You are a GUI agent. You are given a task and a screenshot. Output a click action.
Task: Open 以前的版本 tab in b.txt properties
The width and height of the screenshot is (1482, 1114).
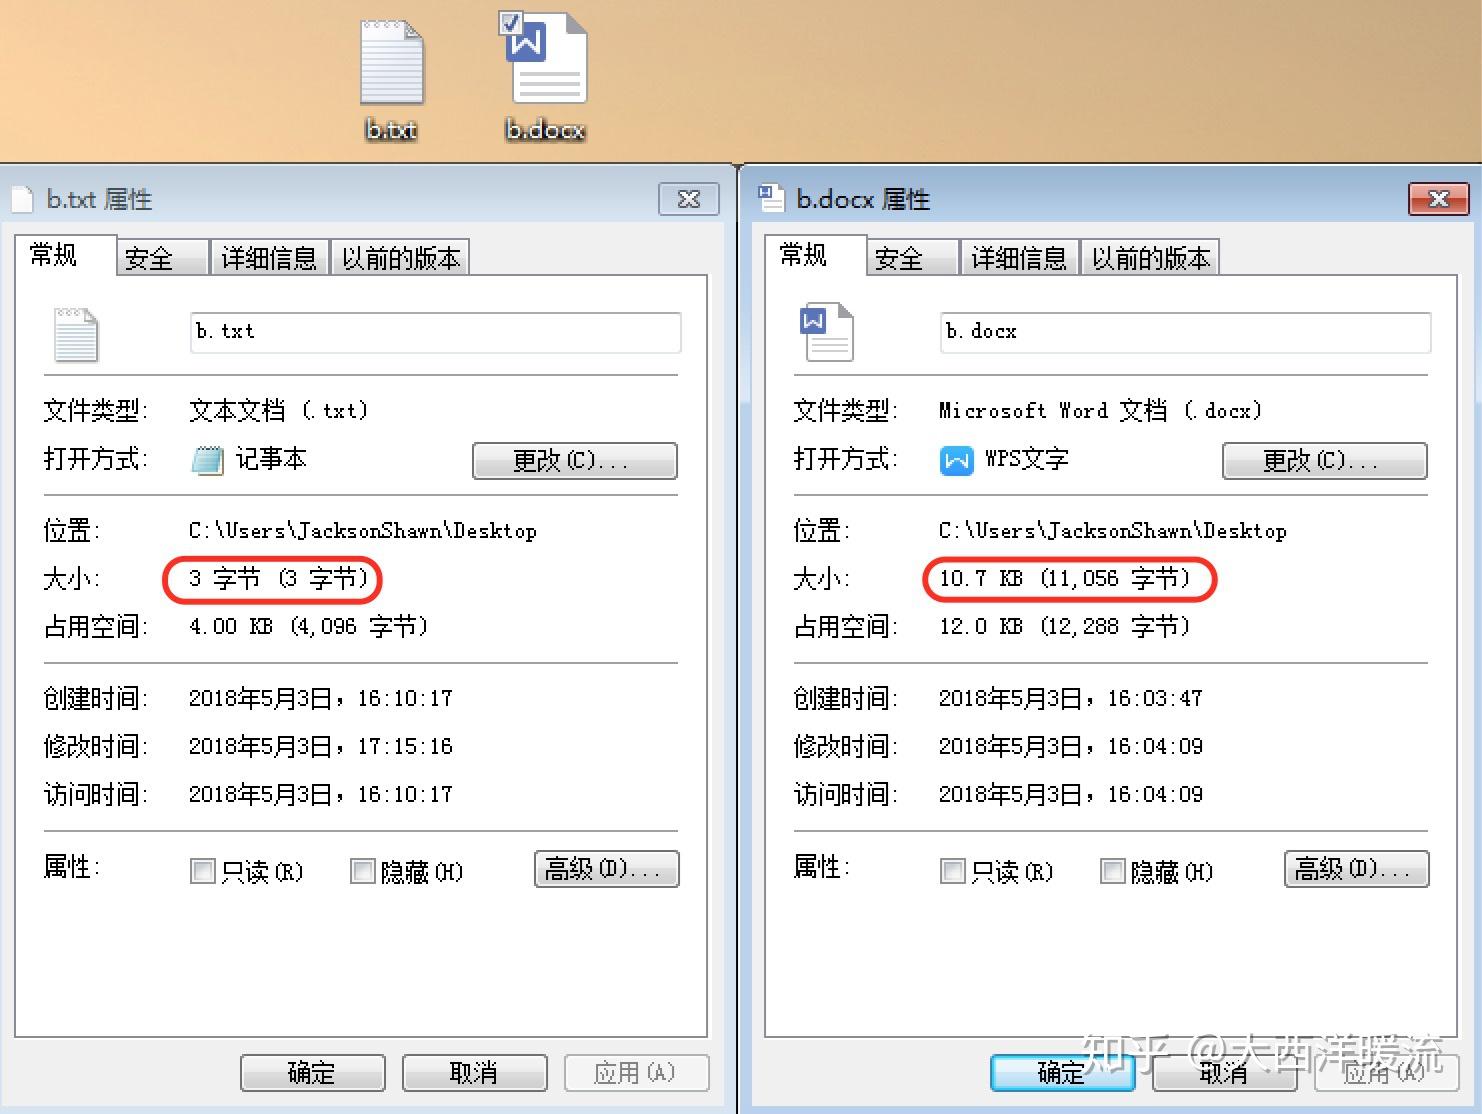(400, 258)
